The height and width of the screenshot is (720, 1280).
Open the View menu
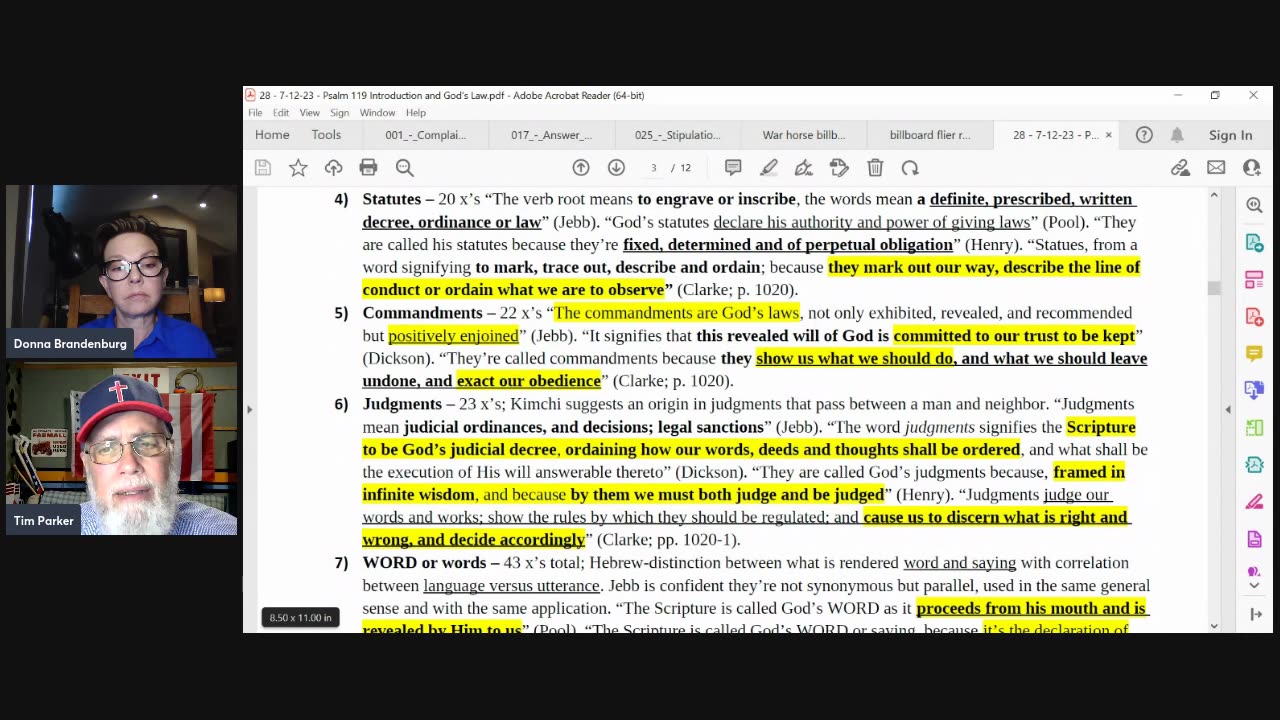click(x=310, y=113)
